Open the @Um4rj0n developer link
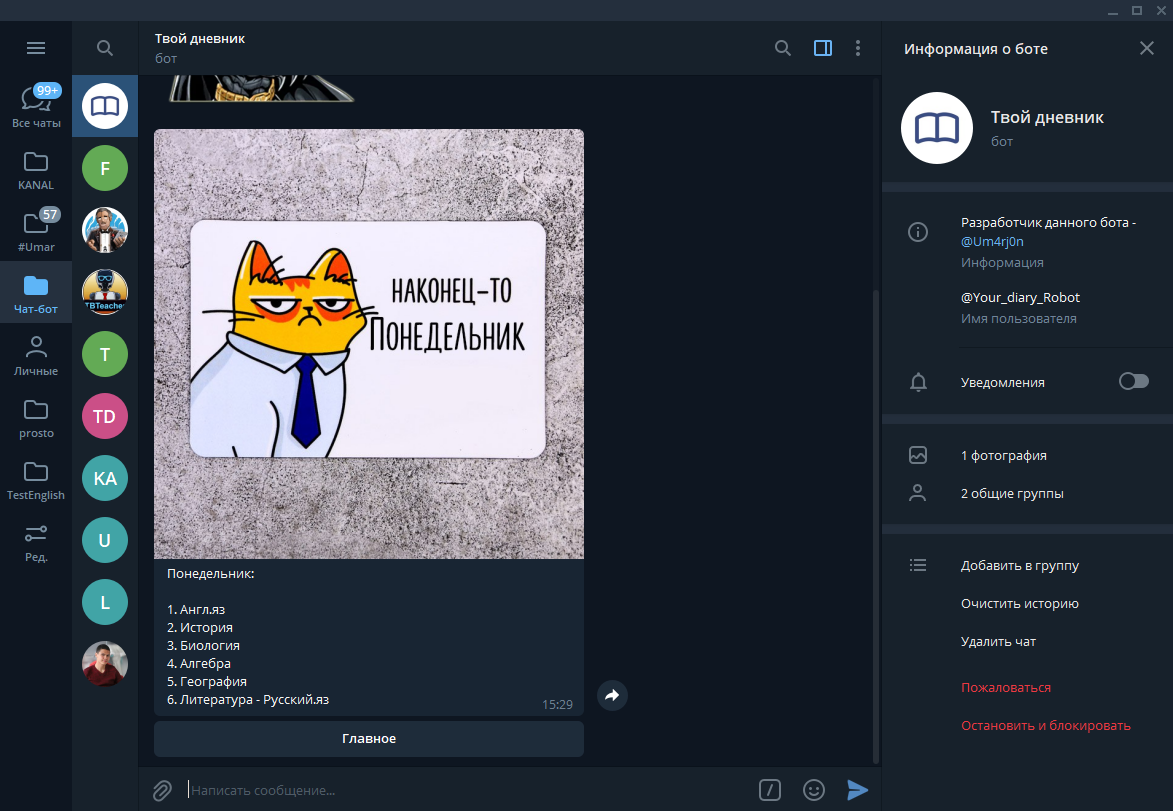Viewport: 1173px width, 811px height. tap(992, 241)
